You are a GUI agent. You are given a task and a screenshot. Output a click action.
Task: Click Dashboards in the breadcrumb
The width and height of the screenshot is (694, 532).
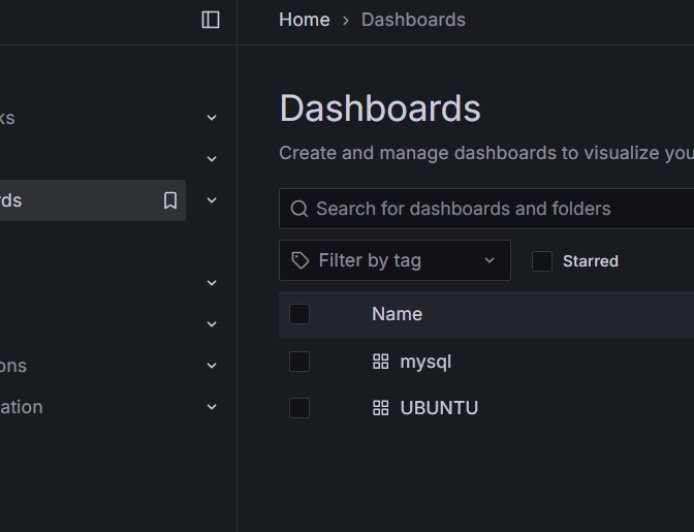coord(413,20)
